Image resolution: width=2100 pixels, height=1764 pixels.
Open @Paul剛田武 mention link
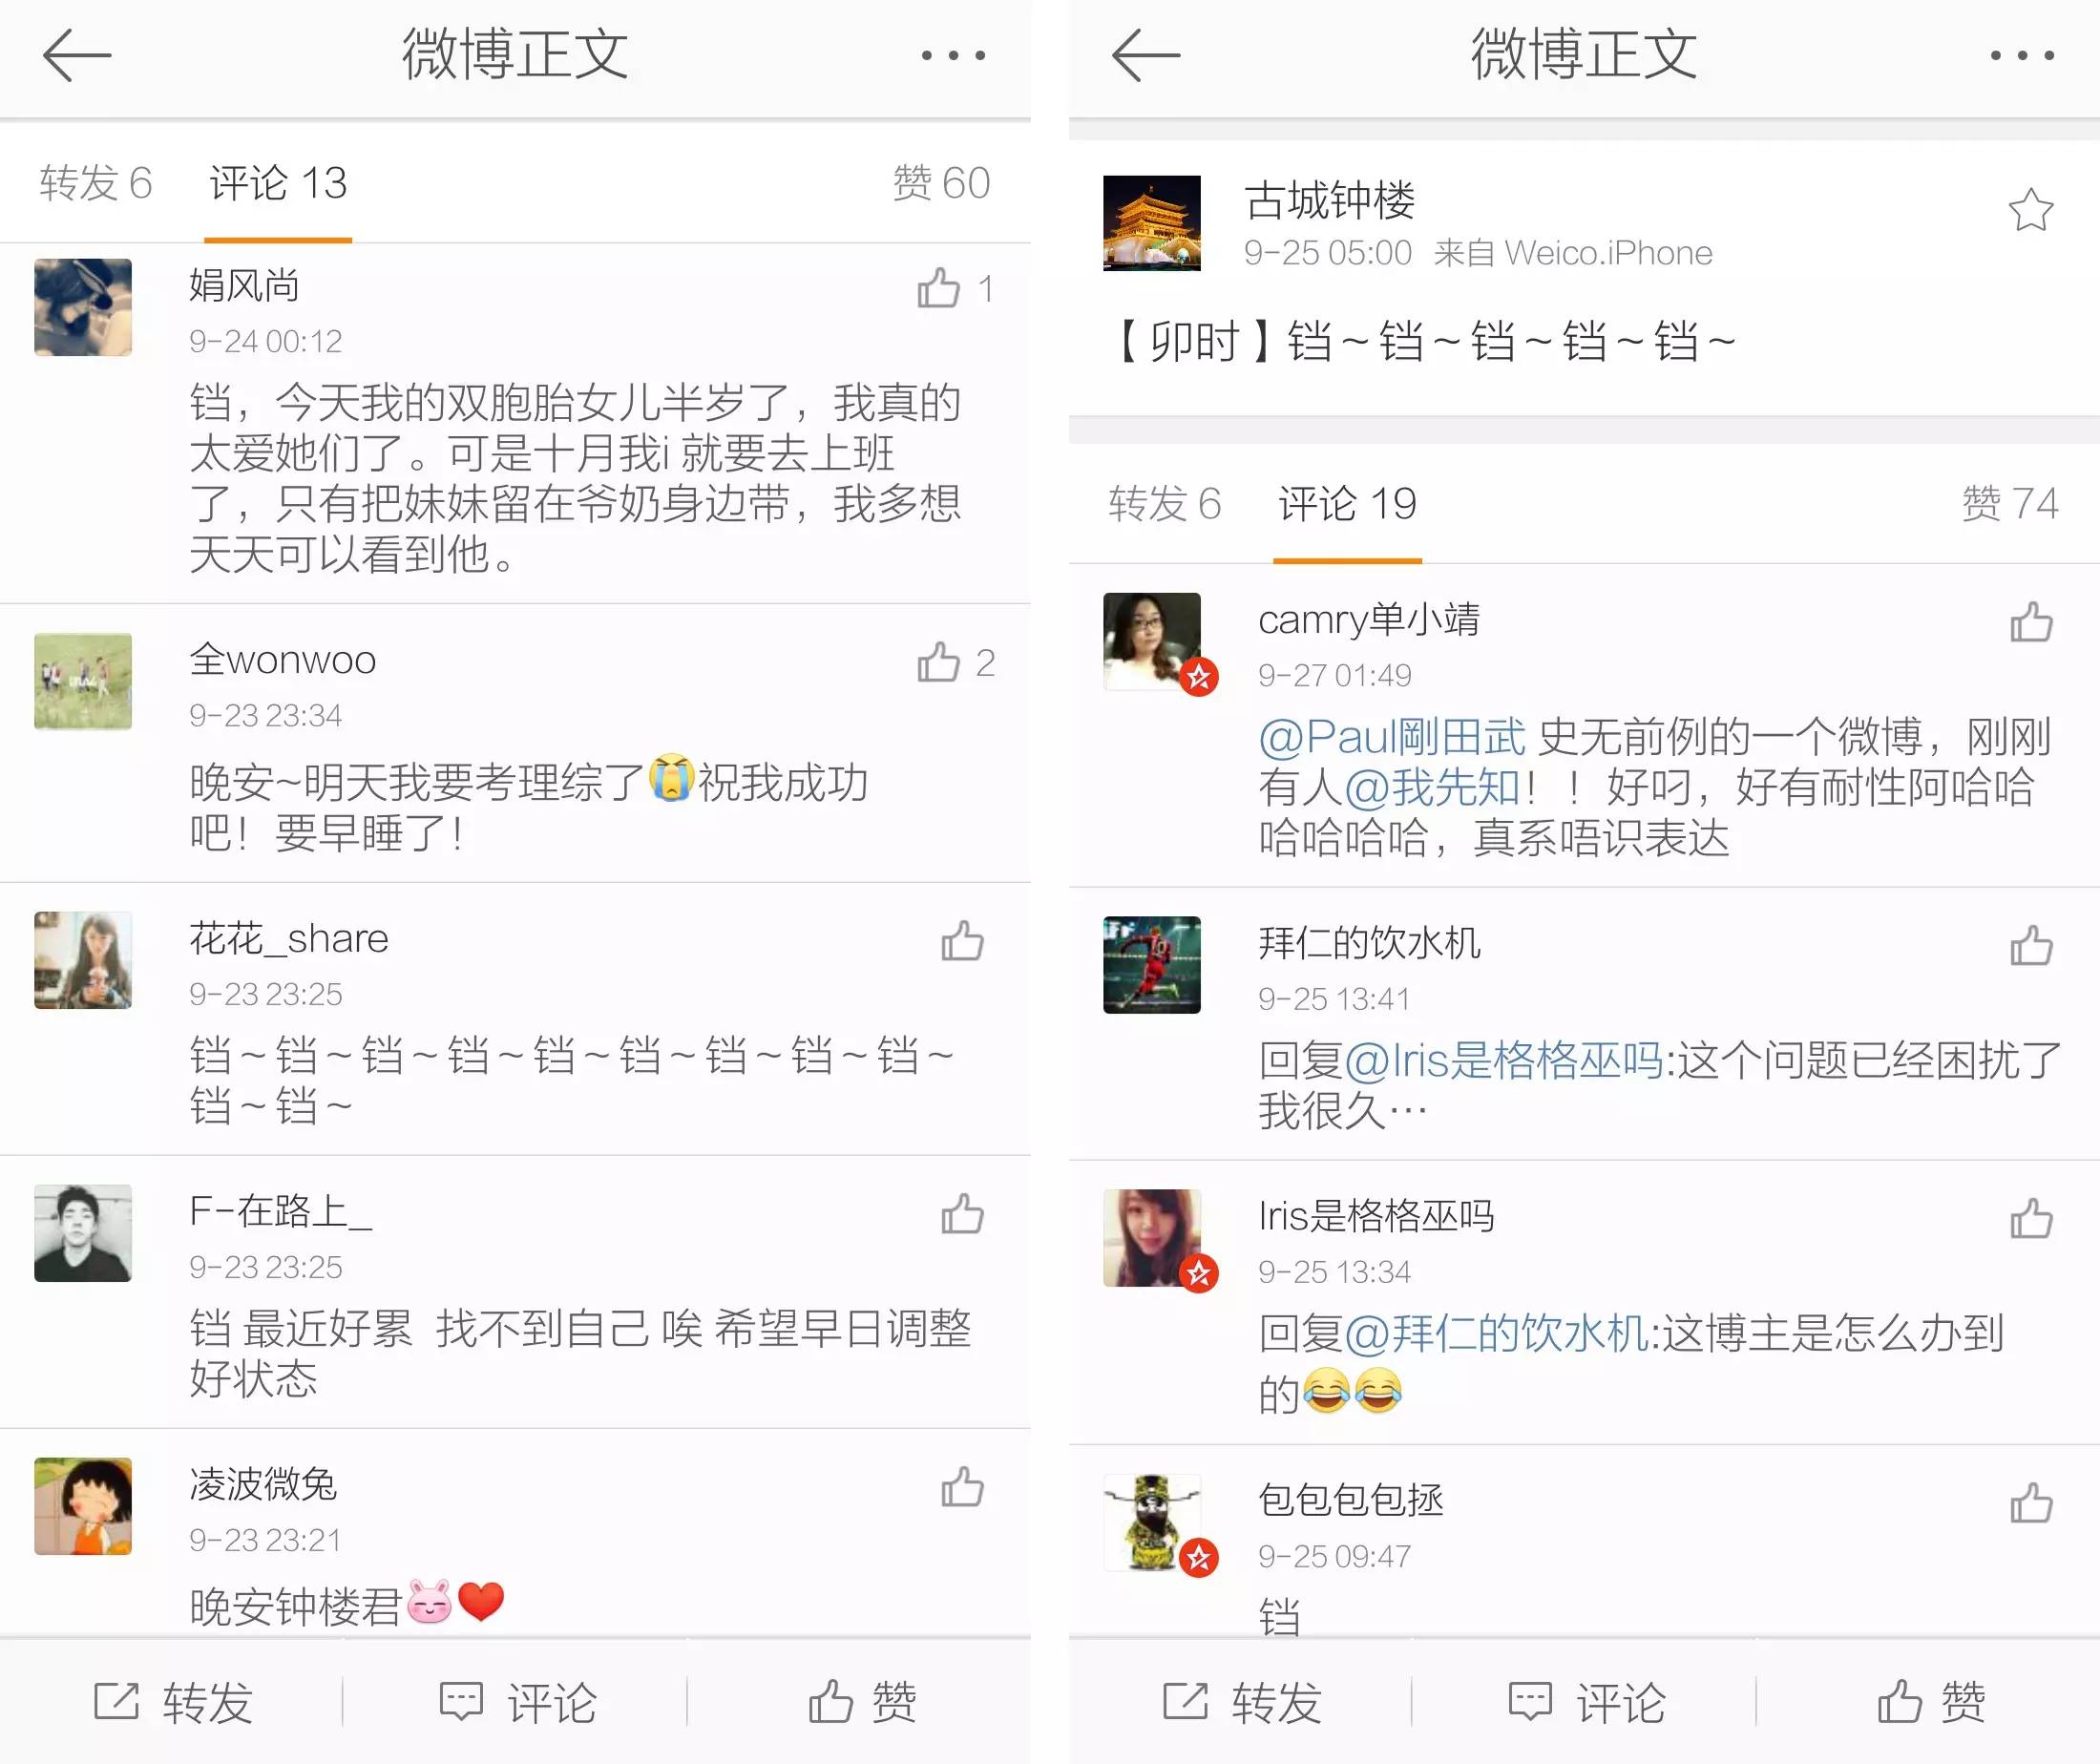pyautogui.click(x=1392, y=737)
